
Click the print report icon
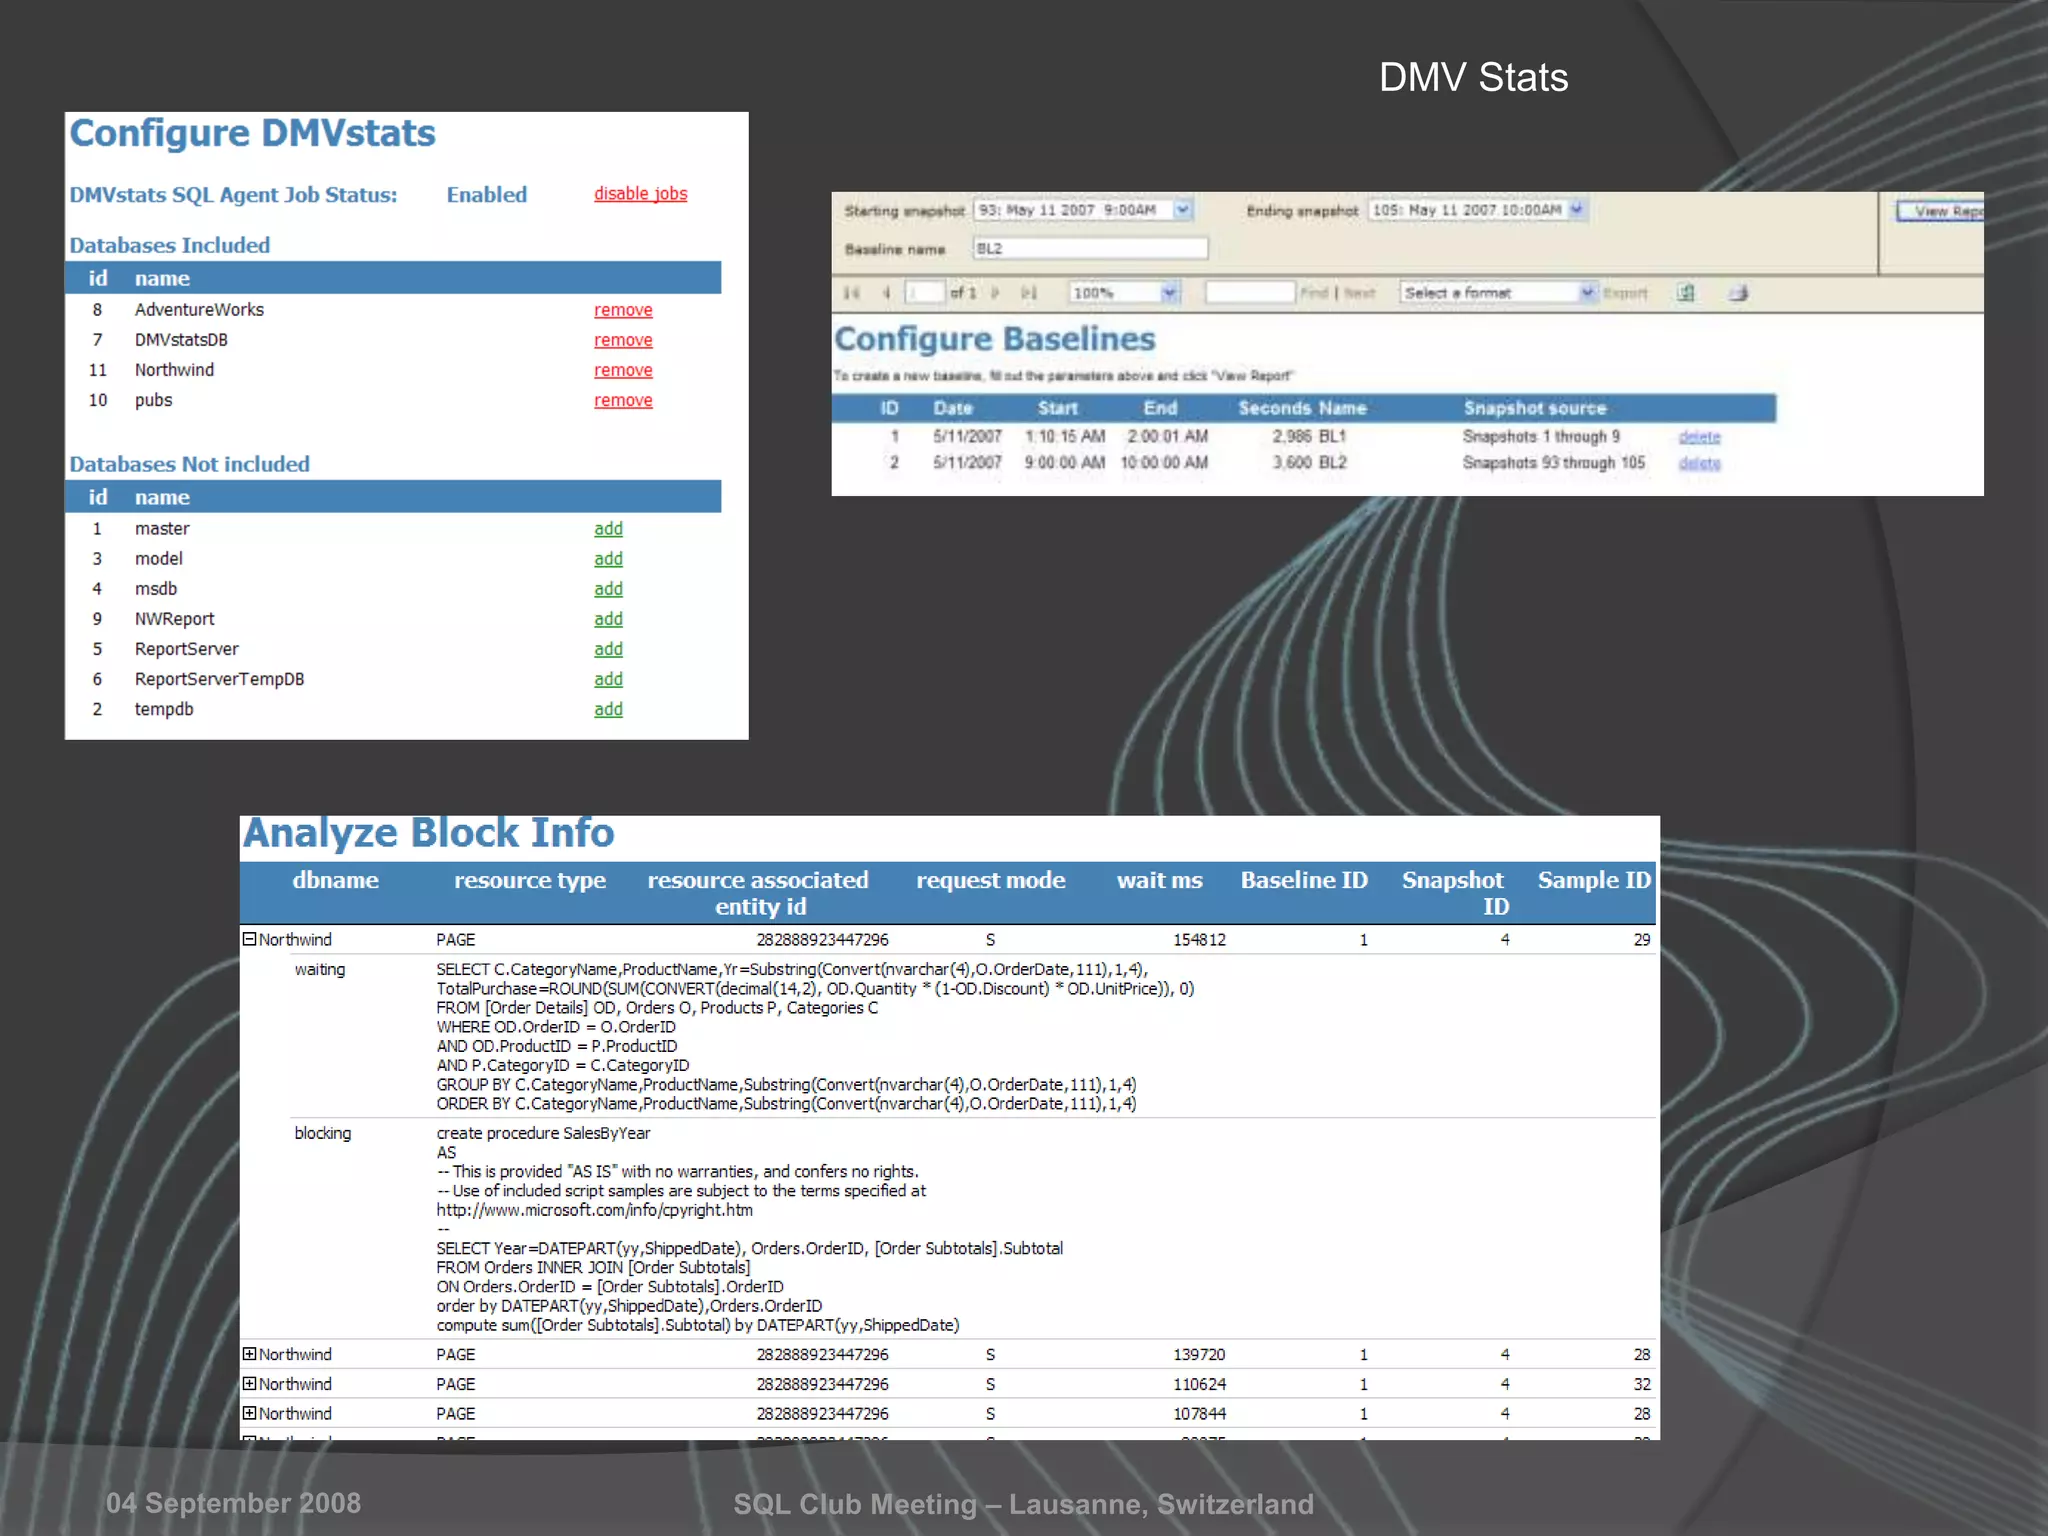point(1739,293)
